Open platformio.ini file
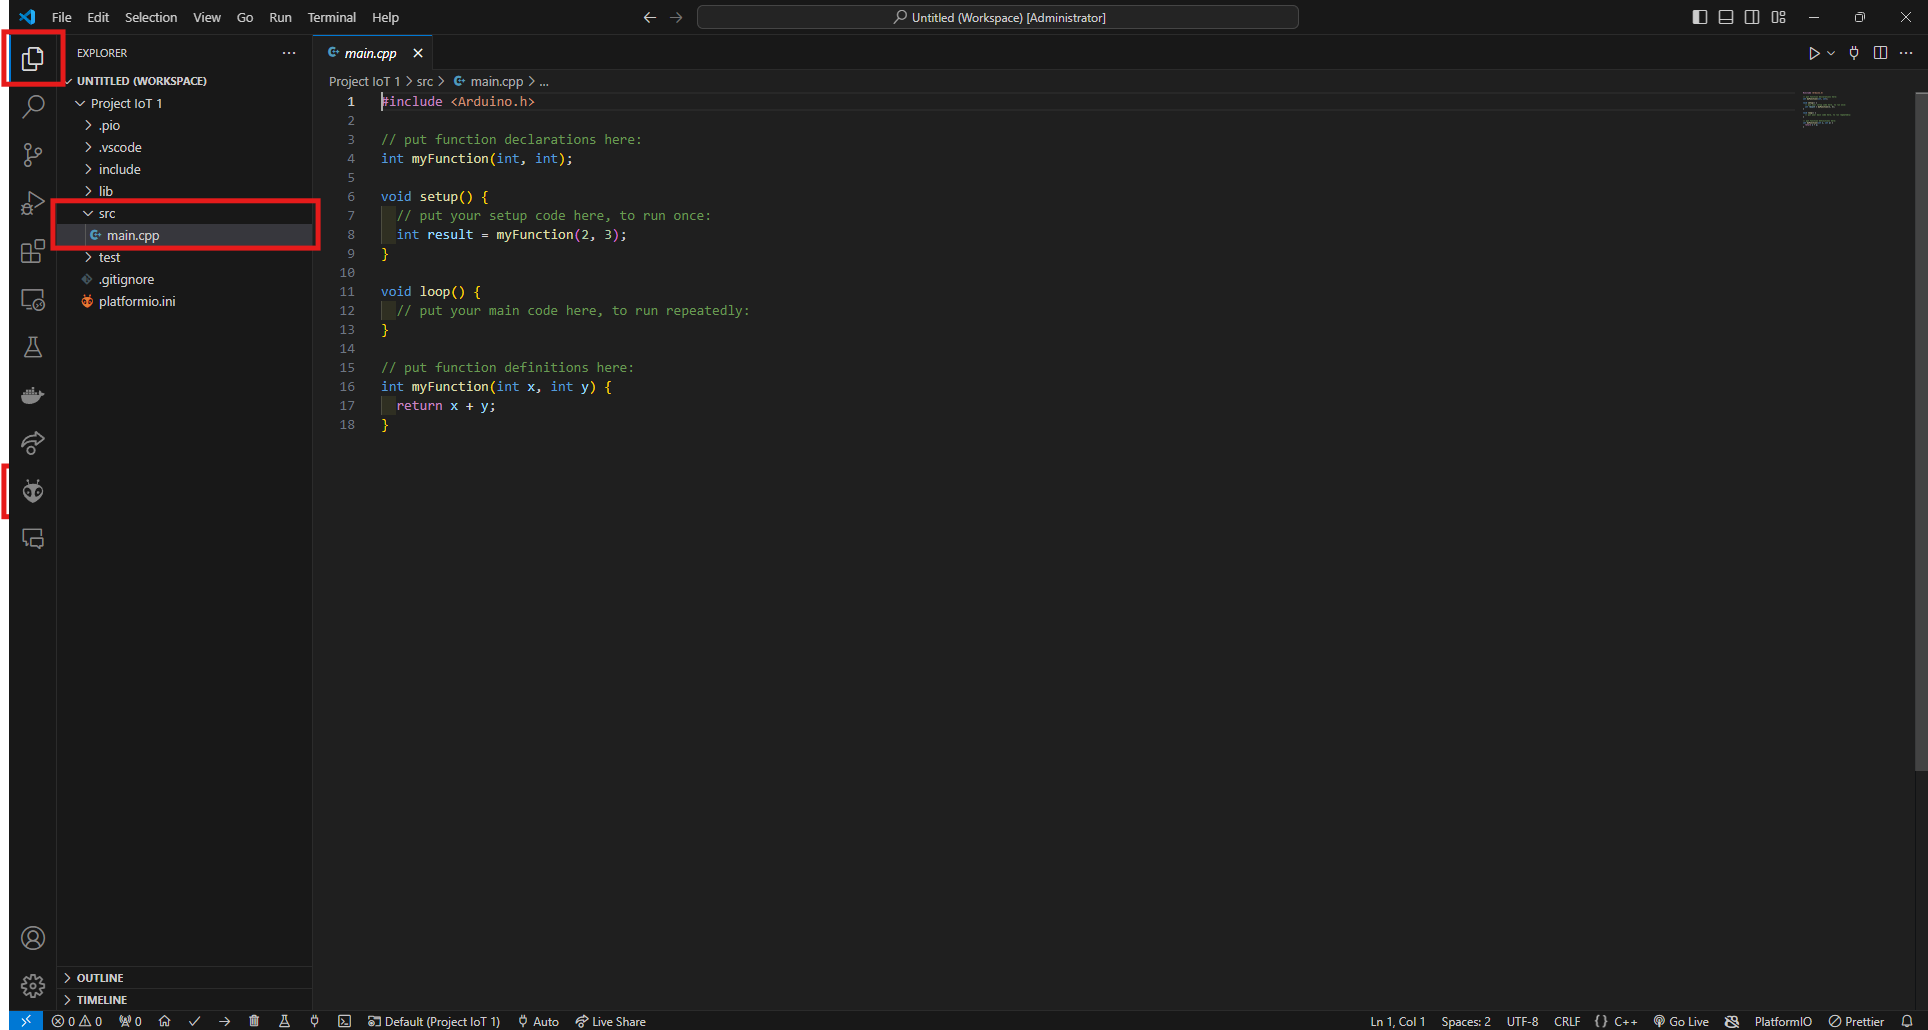This screenshot has height=1030, width=1928. [x=137, y=301]
